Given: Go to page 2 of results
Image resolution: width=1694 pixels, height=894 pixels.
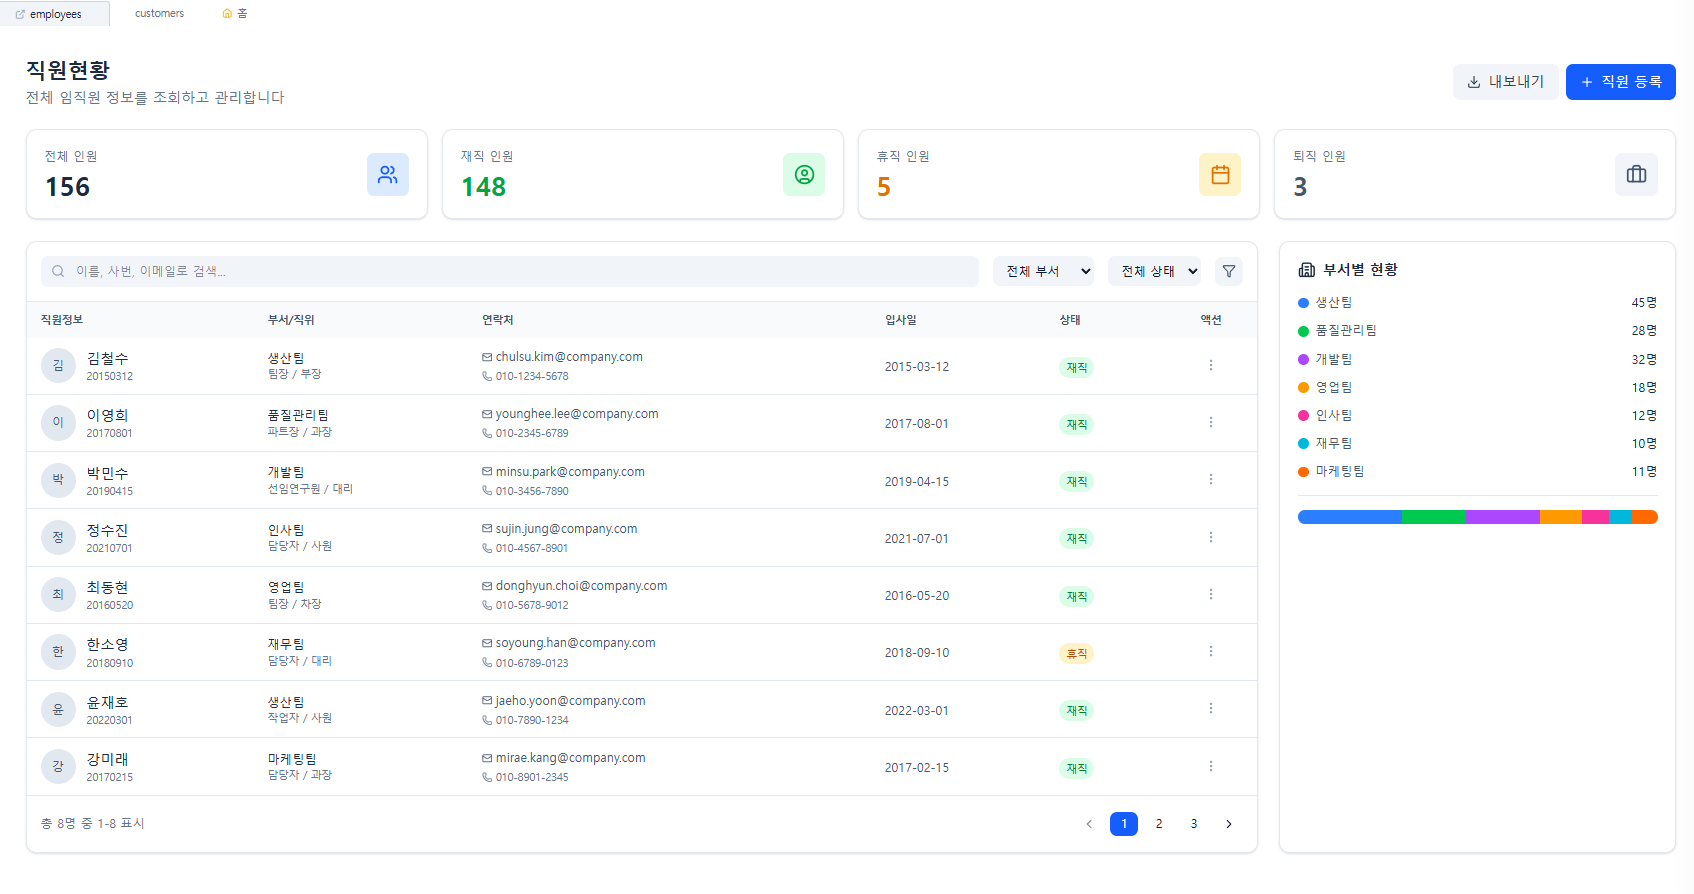Looking at the screenshot, I should [1158, 824].
